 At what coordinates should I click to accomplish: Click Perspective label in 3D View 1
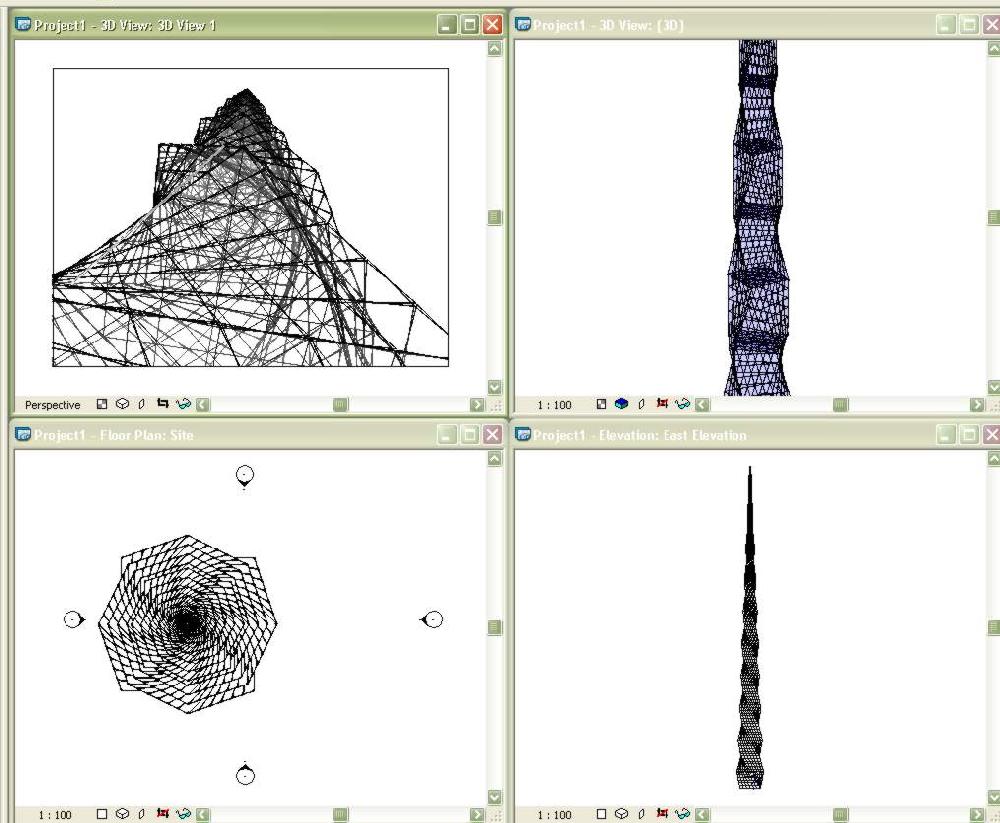click(x=52, y=404)
